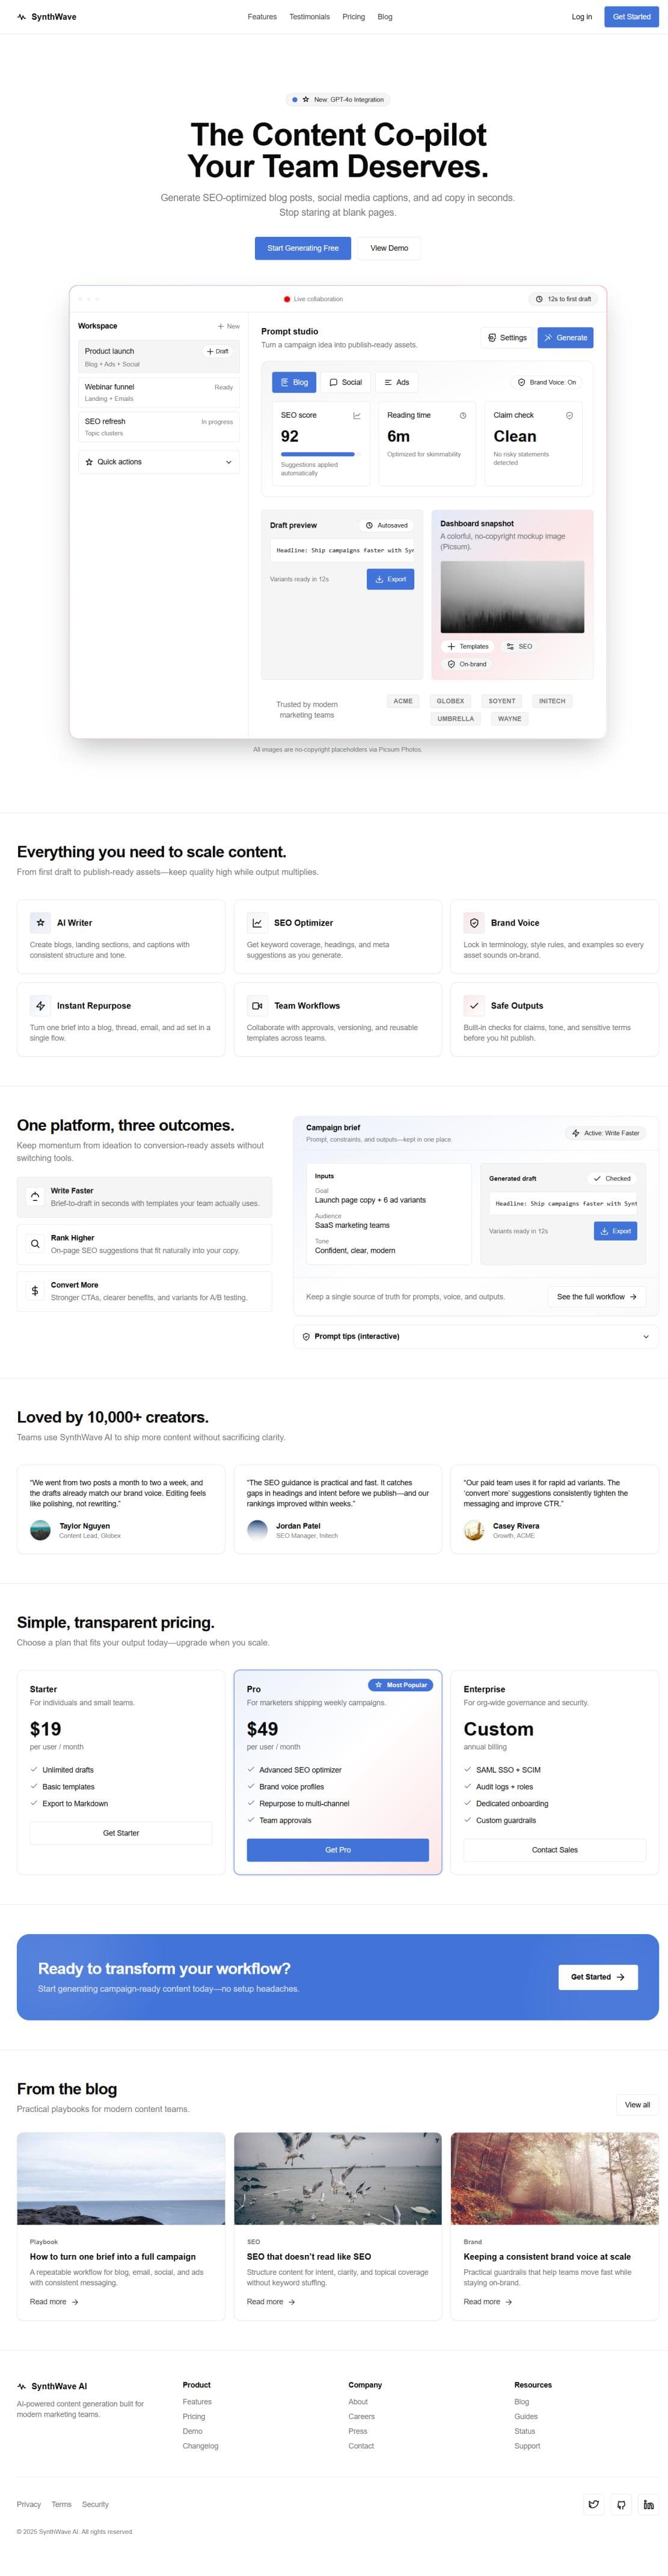Viewport: 668px width, 2576px height.
Task: Toggle Brand Voice to Off
Action: click(x=546, y=382)
